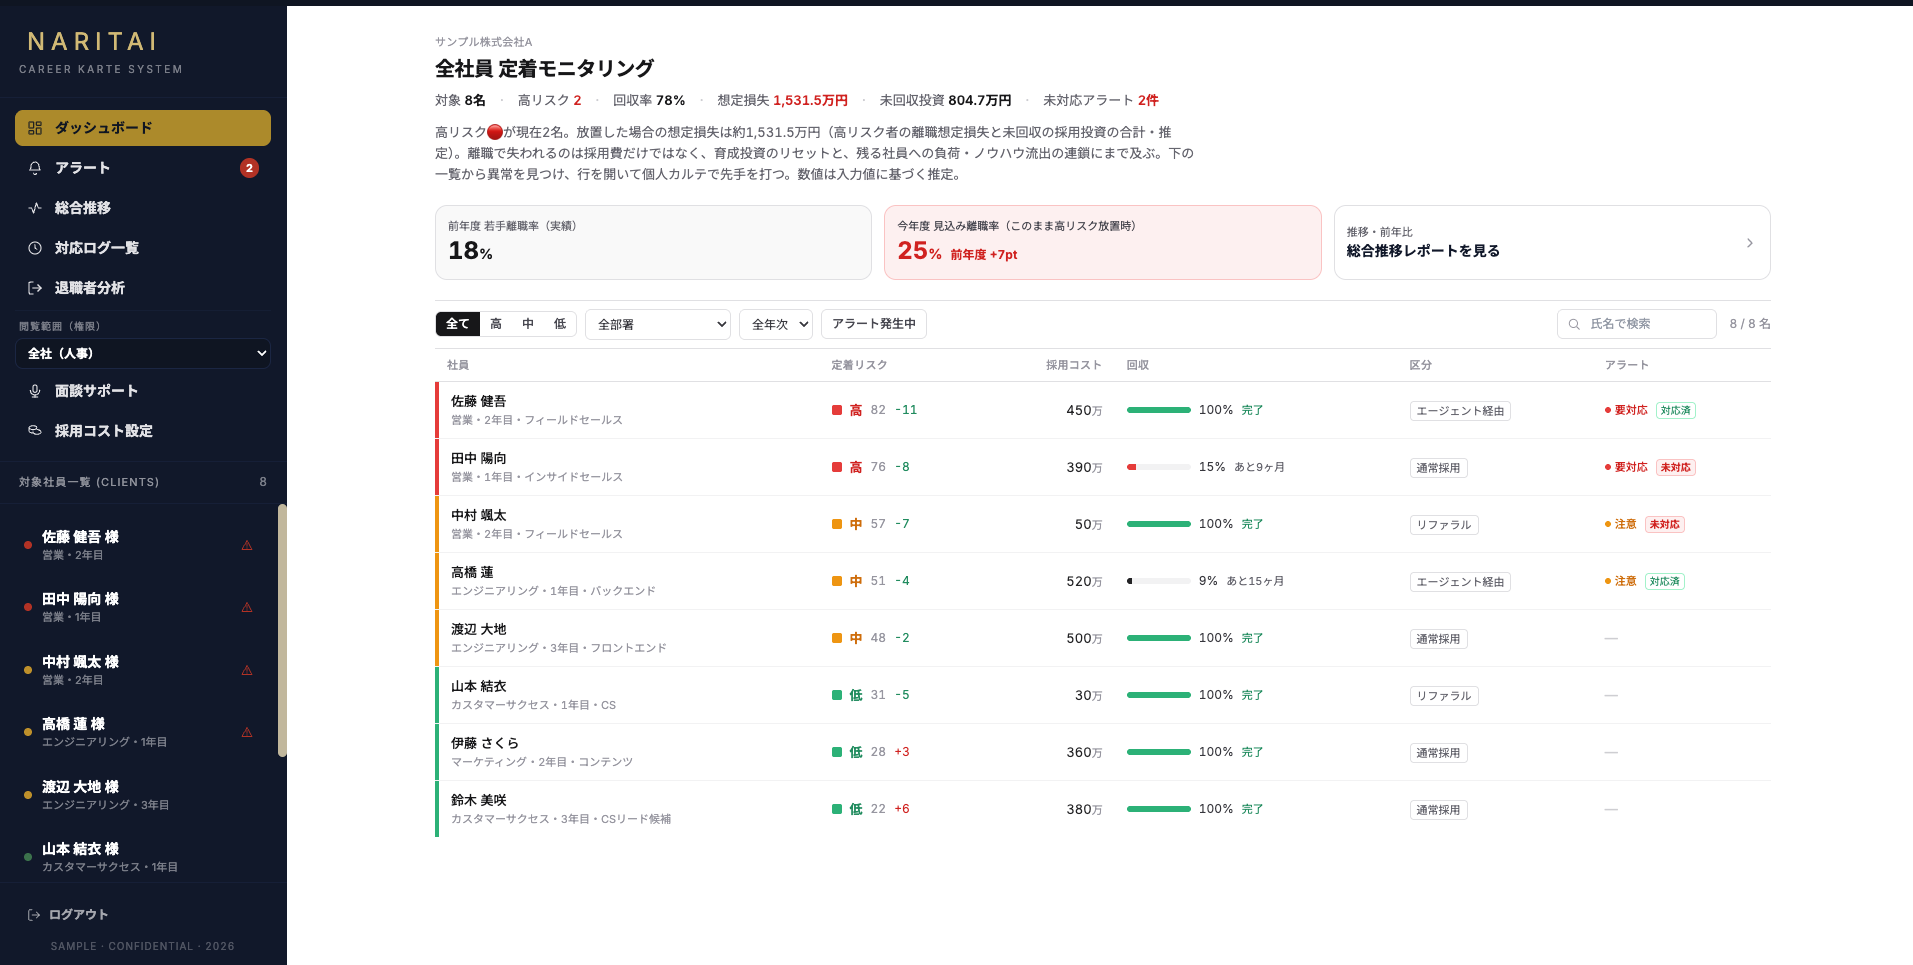Image resolution: width=1913 pixels, height=965 pixels.
Task: Click the red 高 risk square for 佐藤 健吾
Action: coord(837,410)
